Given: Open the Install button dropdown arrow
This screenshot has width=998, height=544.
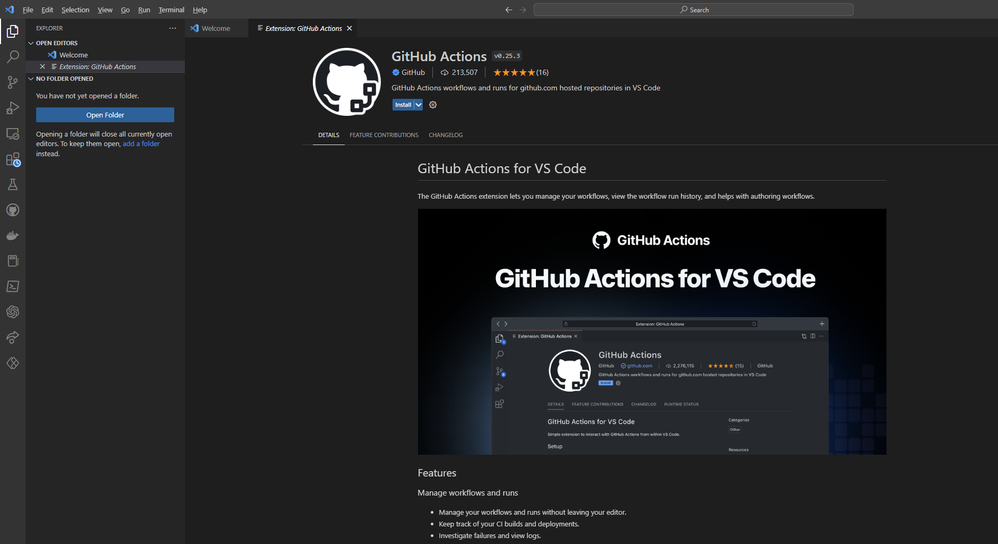Looking at the screenshot, I should point(418,105).
